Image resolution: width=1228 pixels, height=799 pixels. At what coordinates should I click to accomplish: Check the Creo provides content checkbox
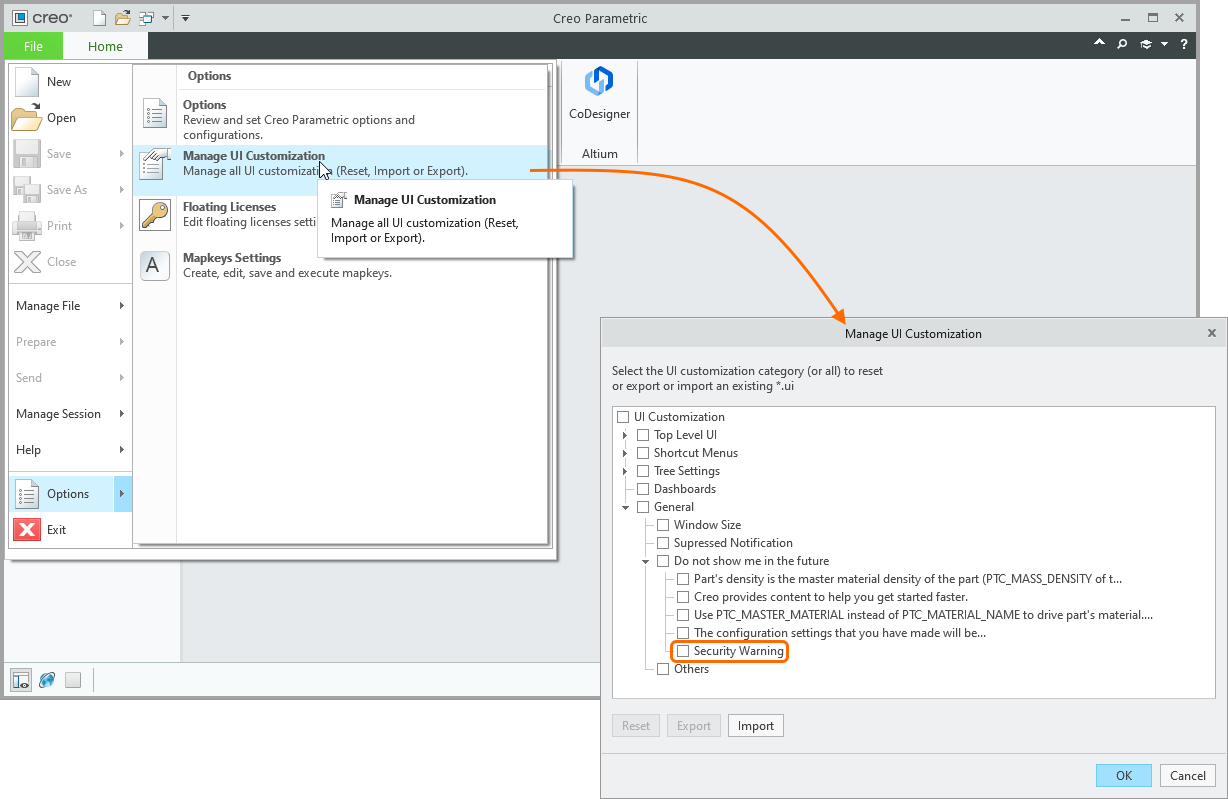tap(683, 597)
